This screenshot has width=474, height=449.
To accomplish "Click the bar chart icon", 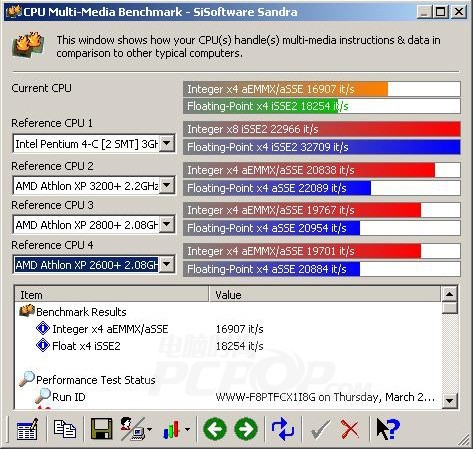I will pos(171,429).
